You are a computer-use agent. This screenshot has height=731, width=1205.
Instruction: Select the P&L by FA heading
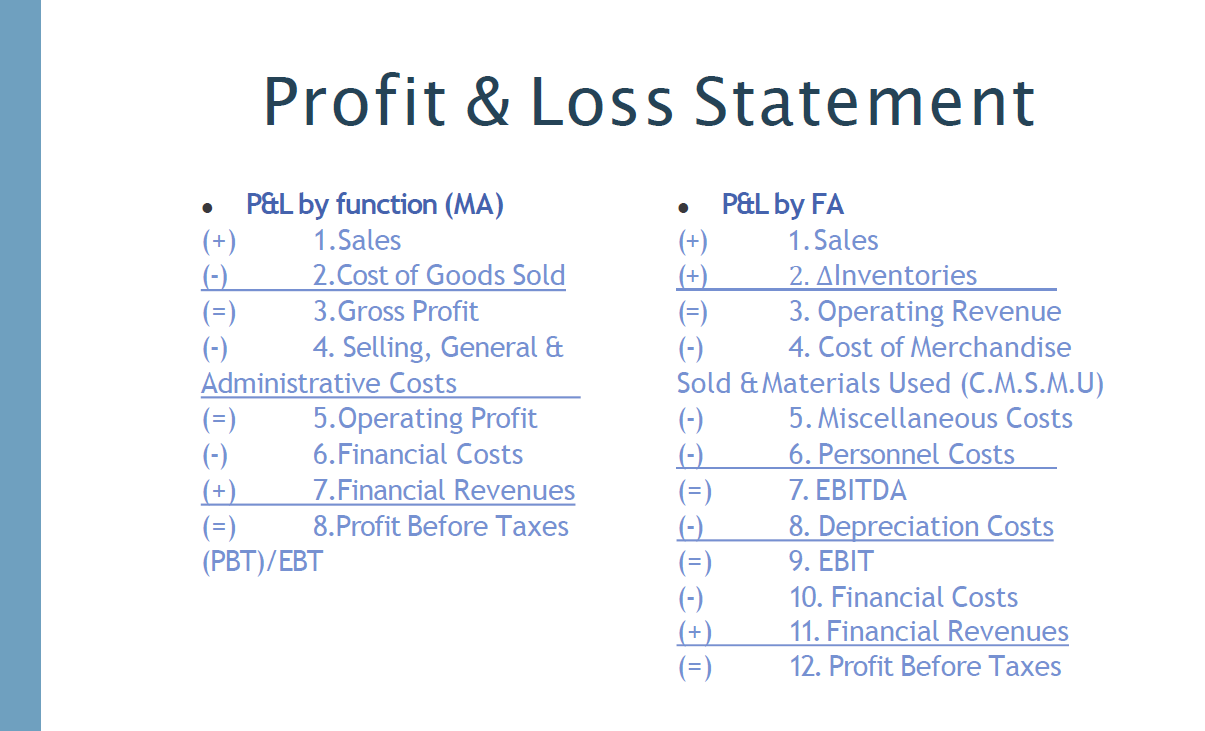(783, 205)
